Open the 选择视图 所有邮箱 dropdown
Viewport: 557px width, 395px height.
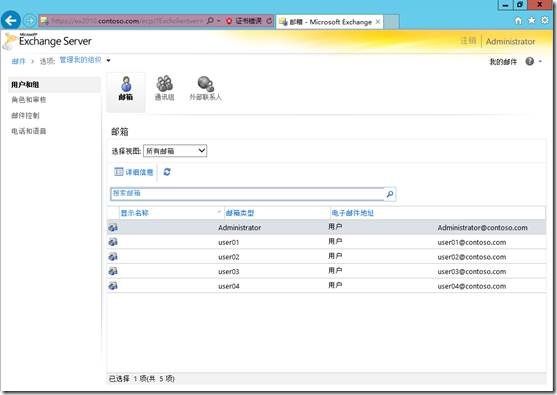coord(175,151)
